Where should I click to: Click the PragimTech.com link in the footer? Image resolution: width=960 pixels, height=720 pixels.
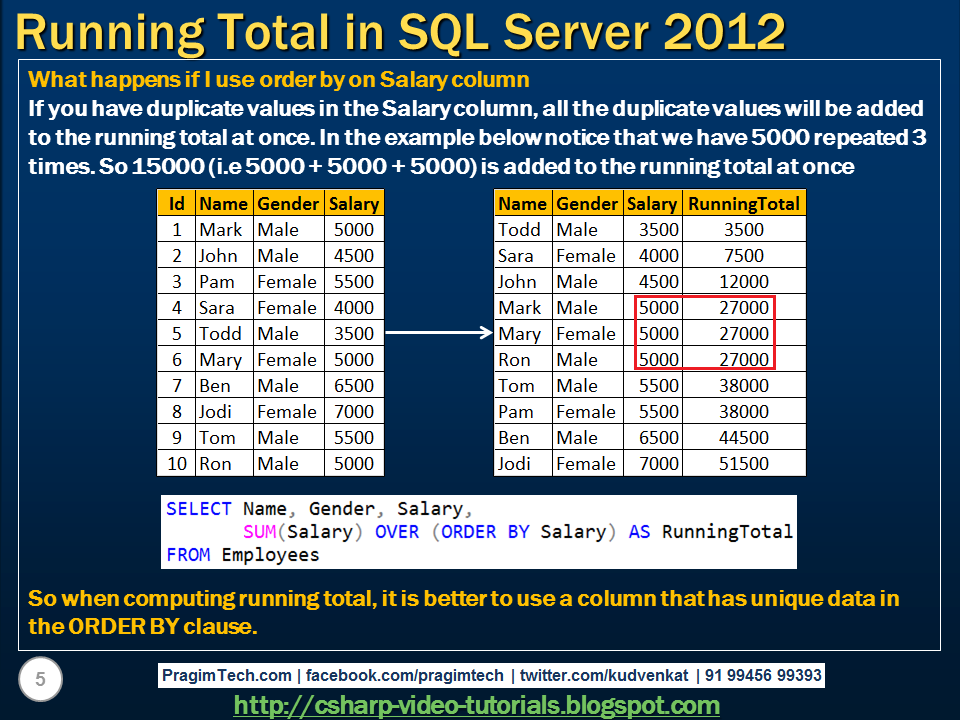[225, 675]
